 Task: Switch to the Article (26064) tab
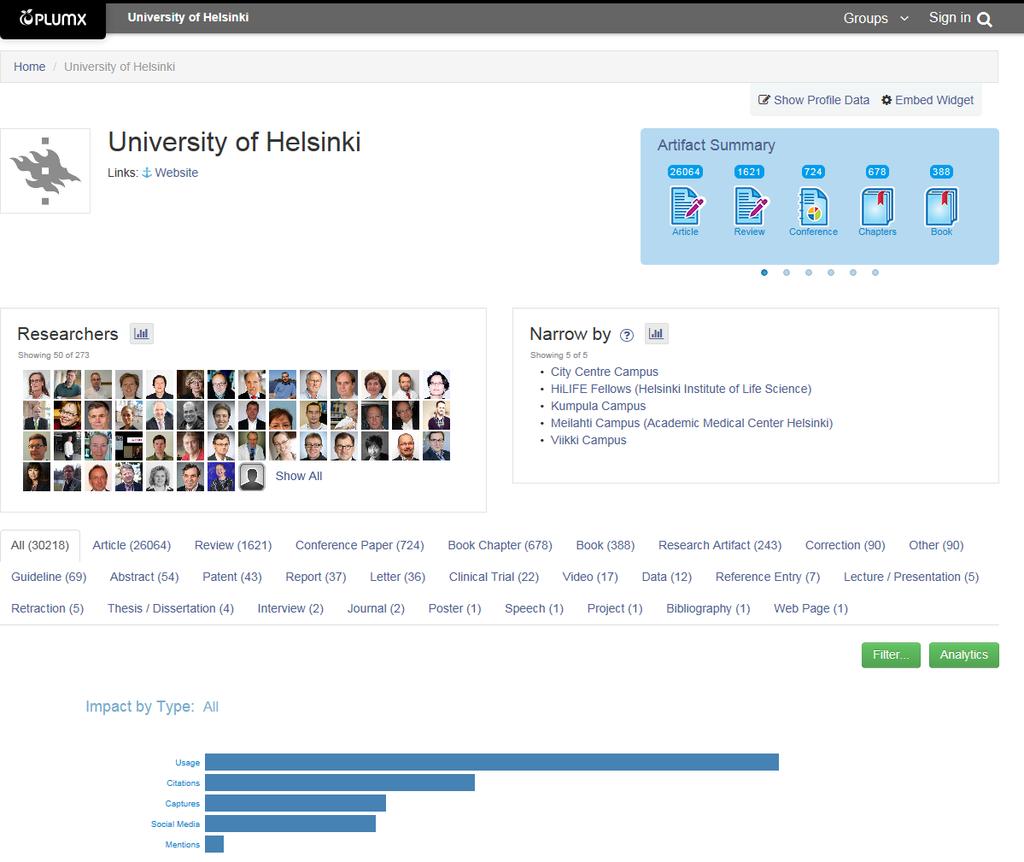131,545
